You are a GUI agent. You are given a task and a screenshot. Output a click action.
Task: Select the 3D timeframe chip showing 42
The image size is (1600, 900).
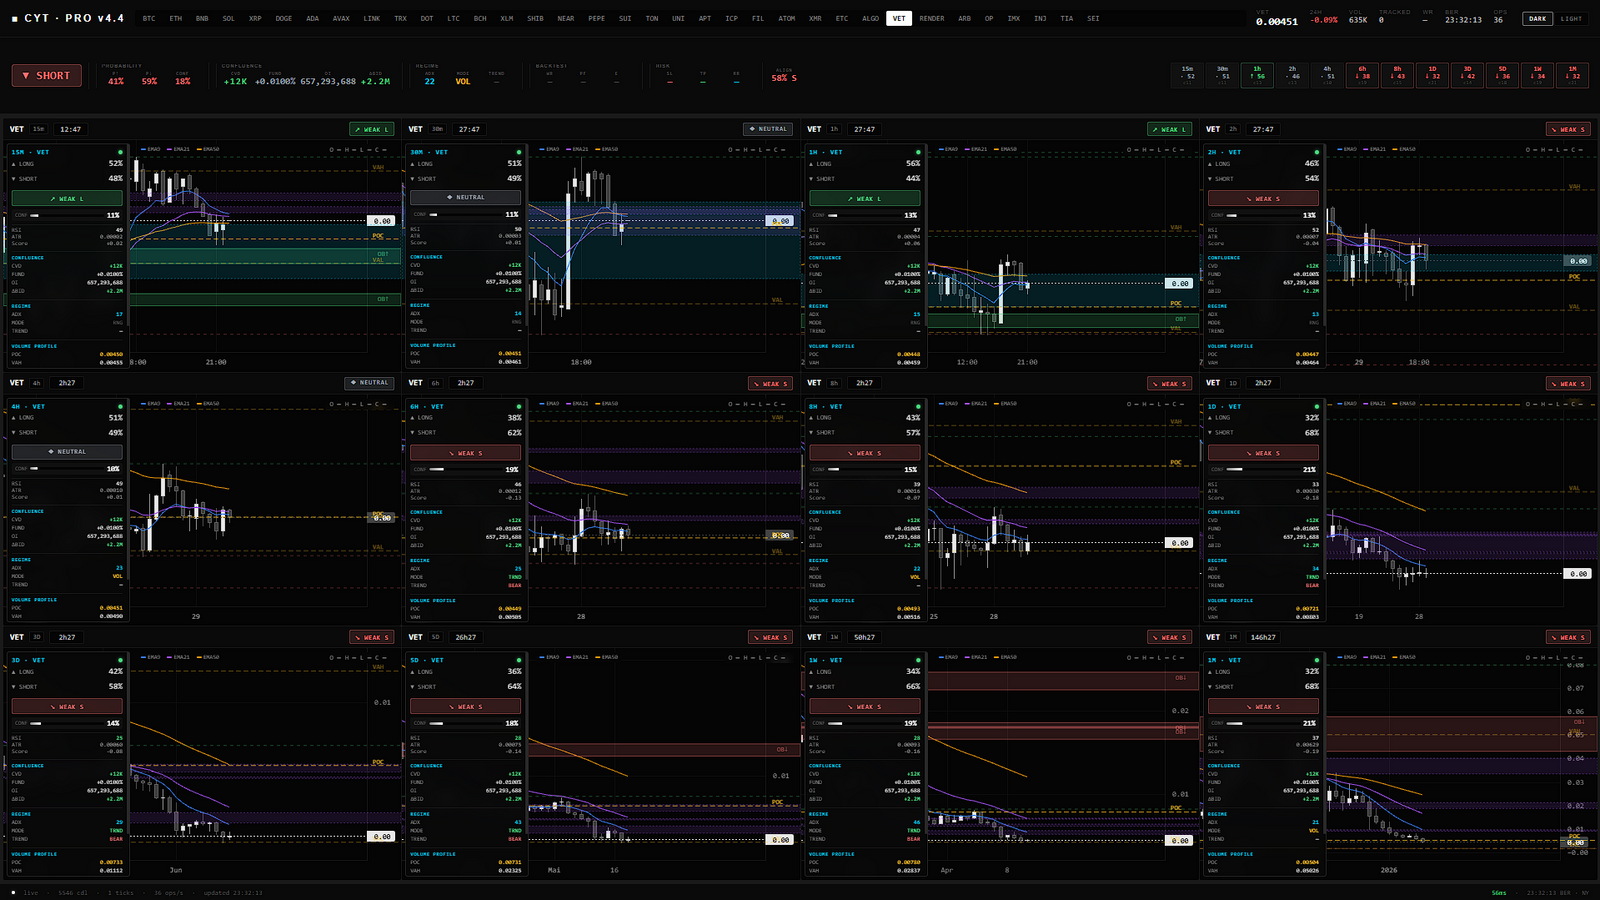click(1467, 74)
